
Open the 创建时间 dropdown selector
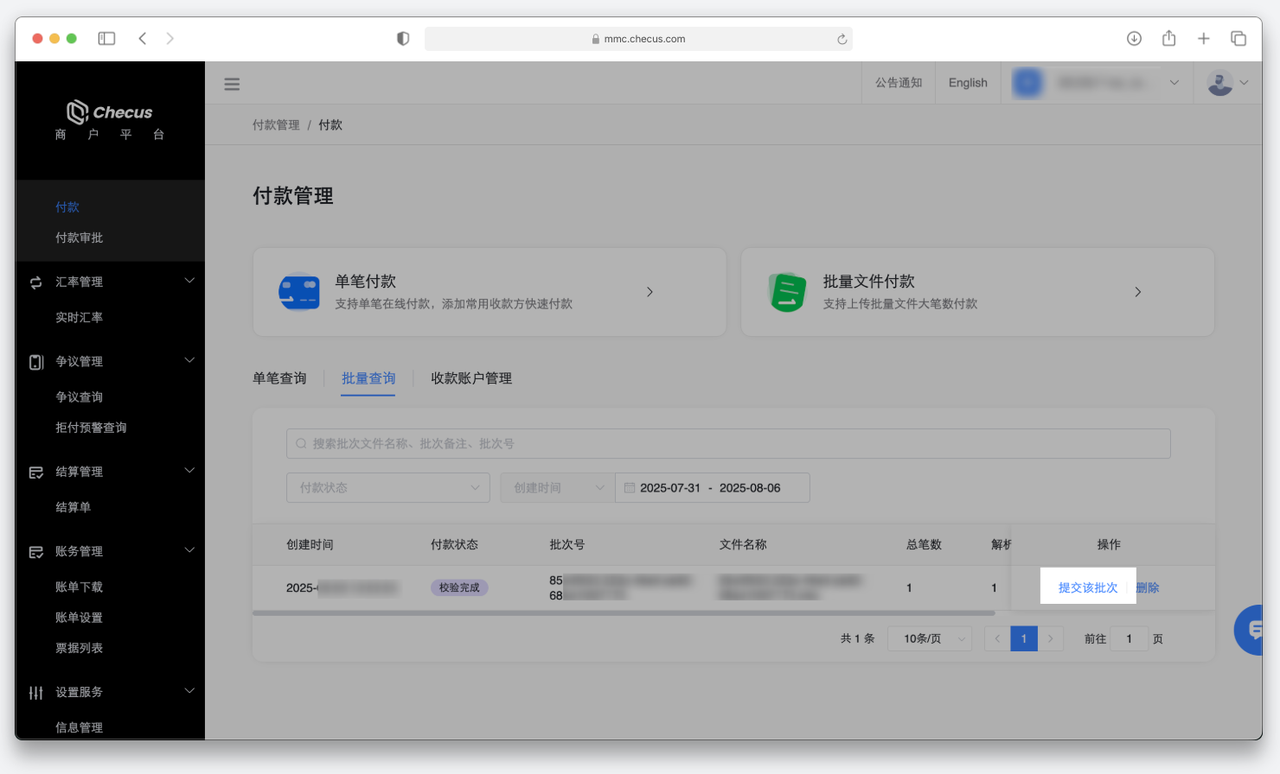point(557,488)
